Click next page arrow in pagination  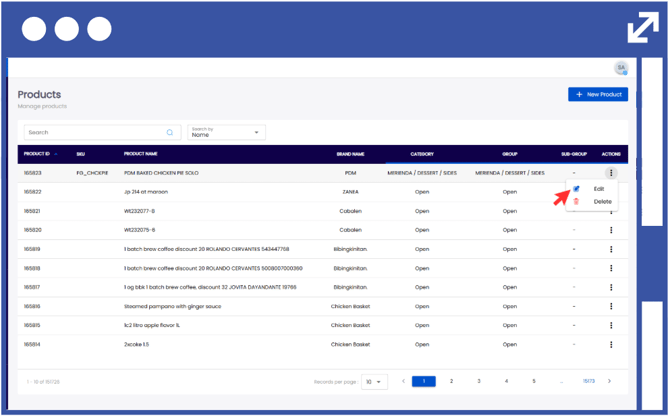coord(609,381)
